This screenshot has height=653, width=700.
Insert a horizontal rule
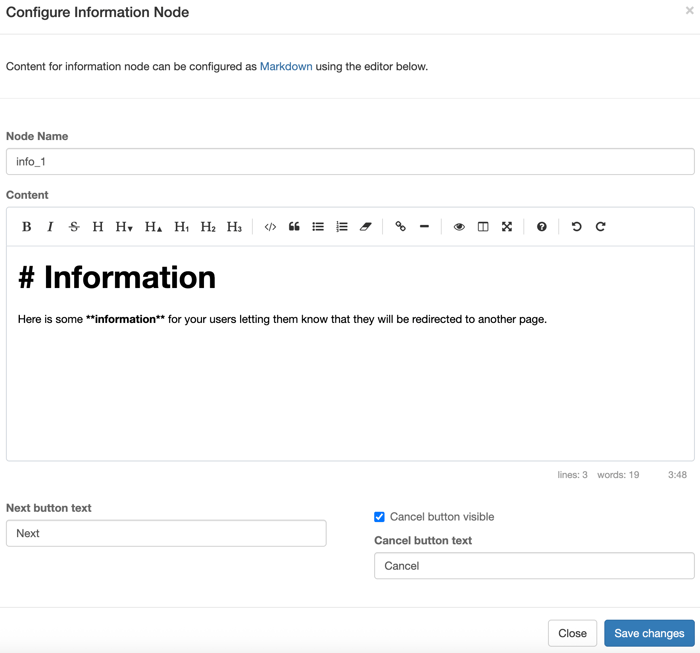click(x=424, y=227)
